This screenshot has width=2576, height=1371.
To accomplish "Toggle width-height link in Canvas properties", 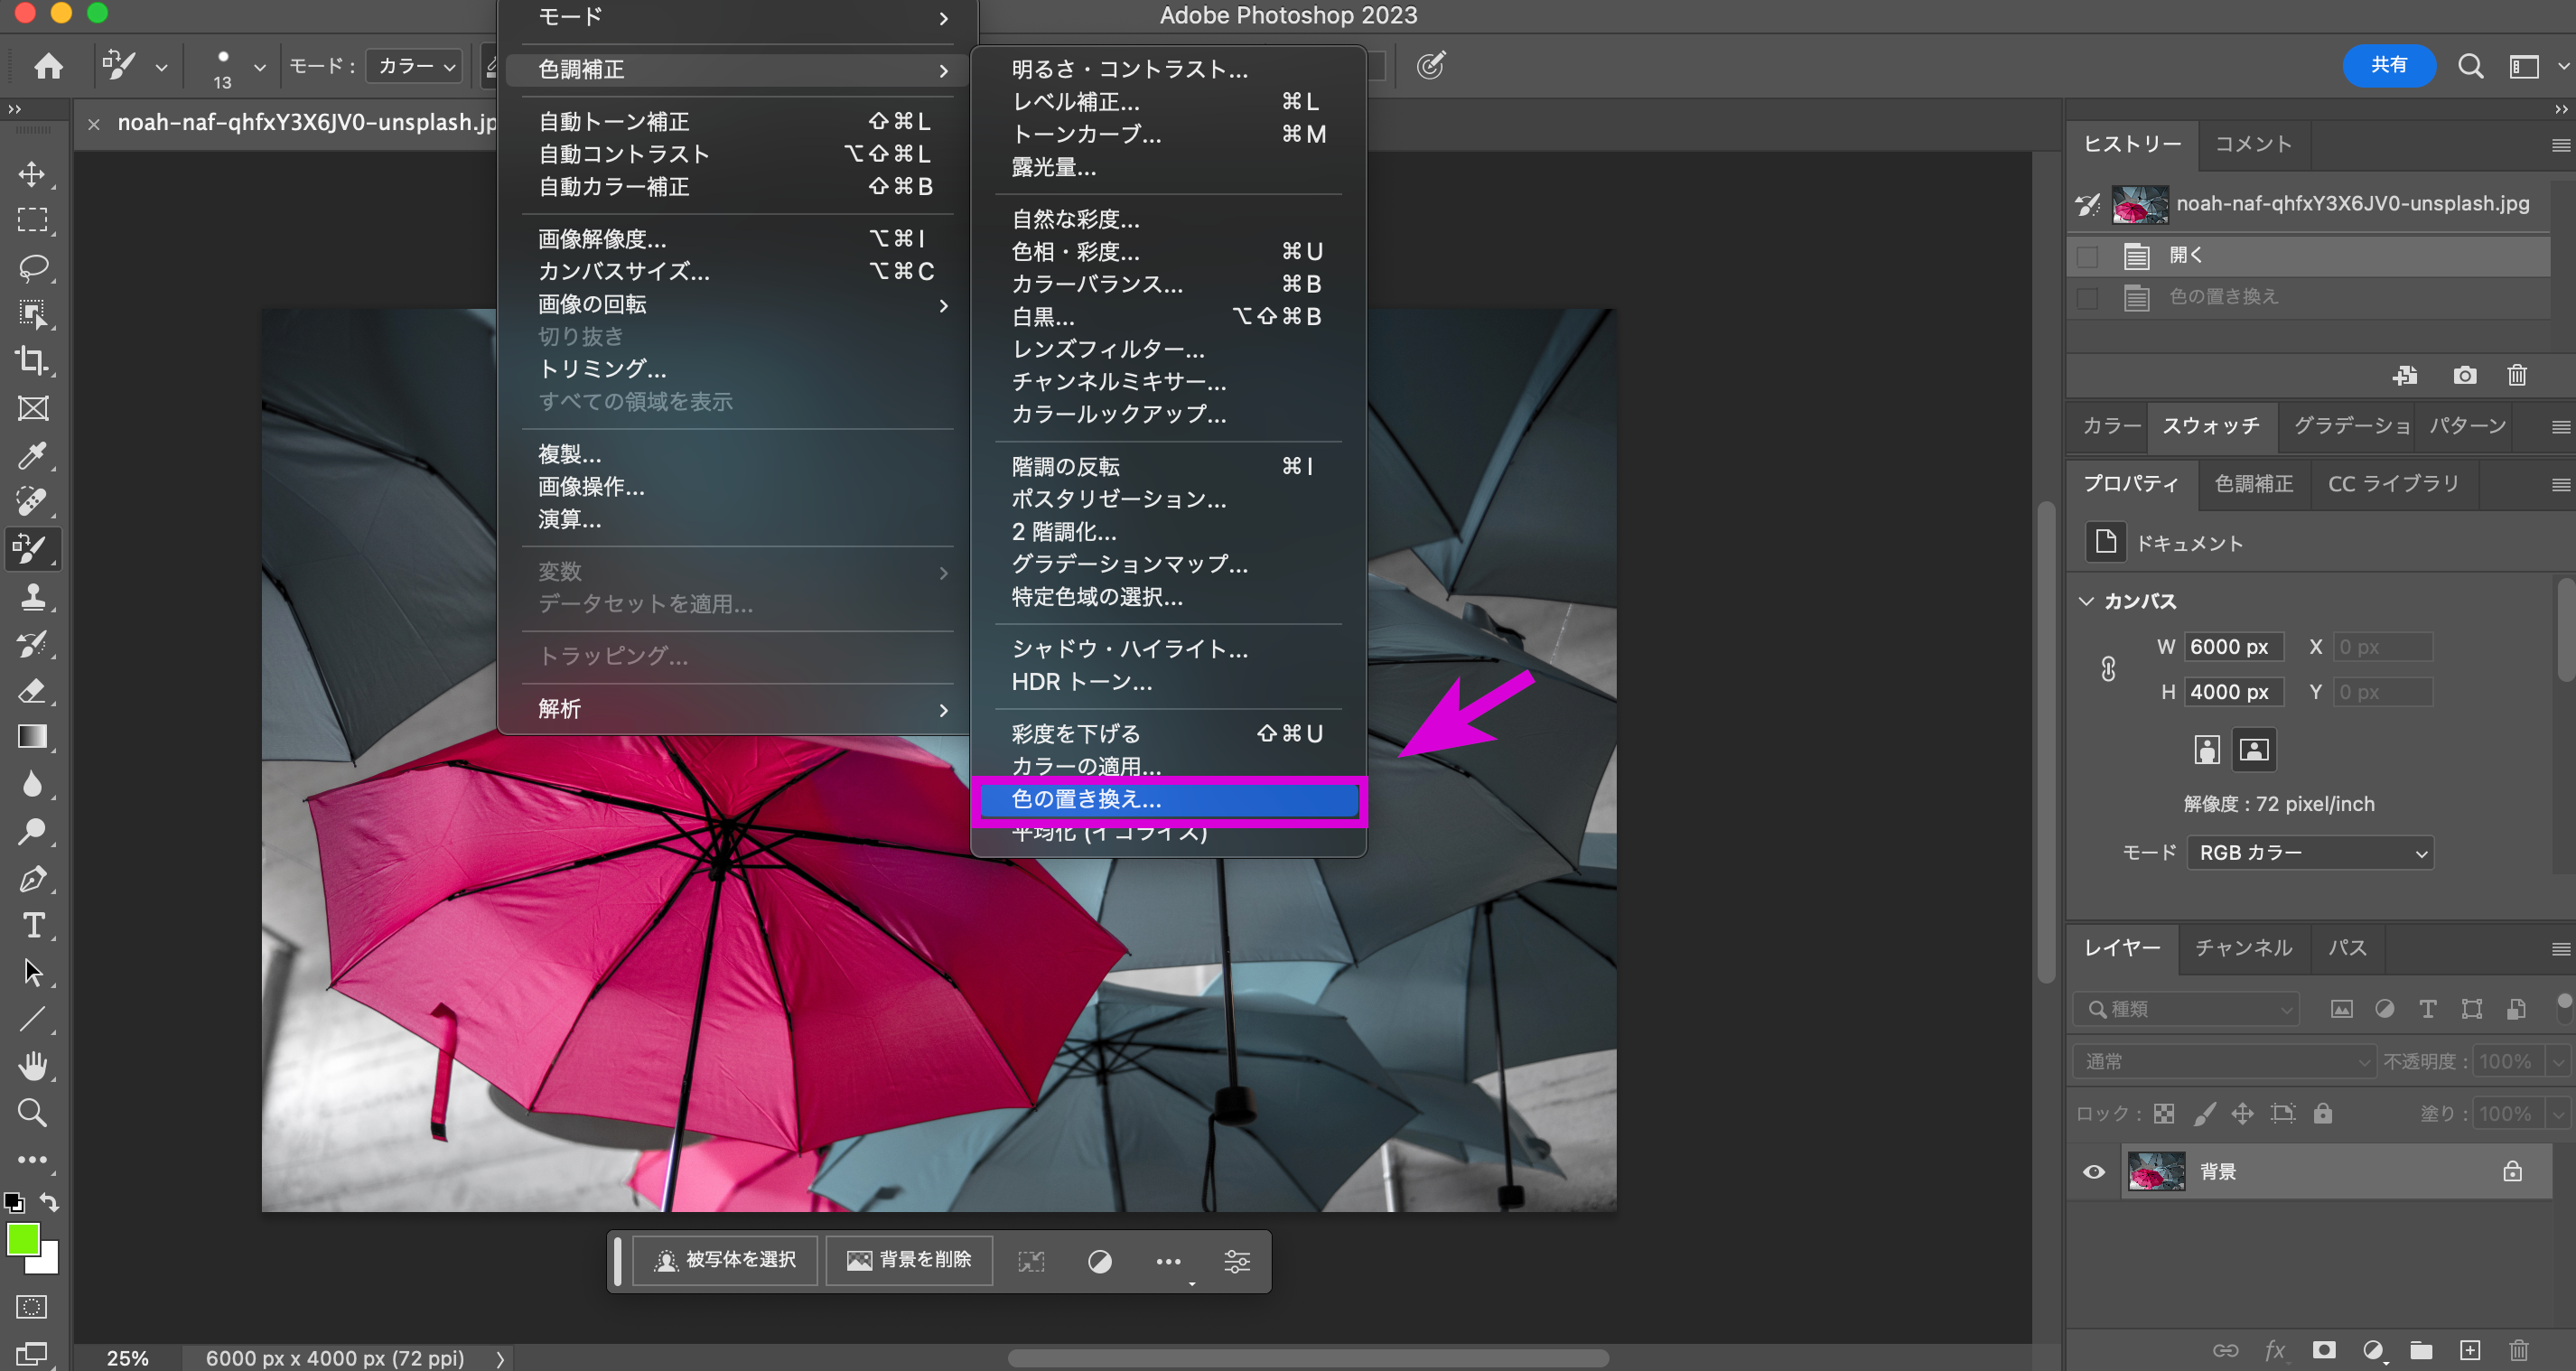I will (x=2108, y=669).
